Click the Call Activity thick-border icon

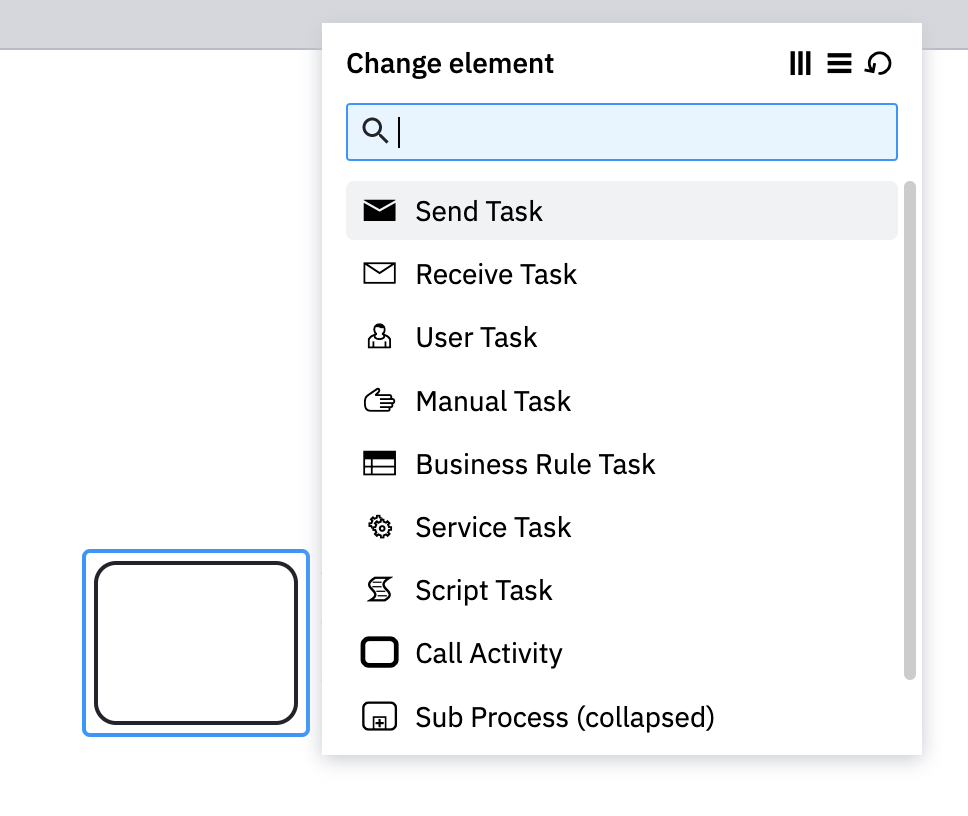click(379, 652)
